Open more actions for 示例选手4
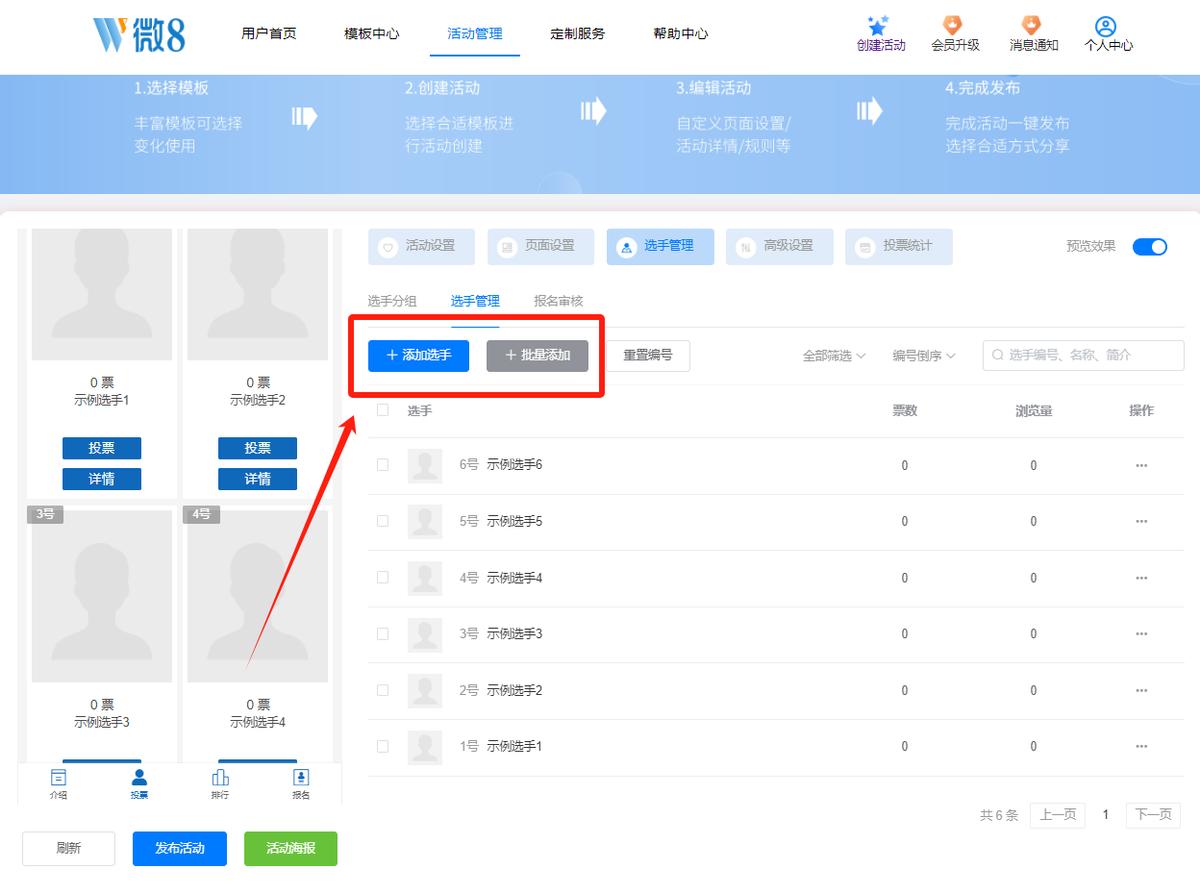The image size is (1200, 888). pyautogui.click(x=1141, y=578)
